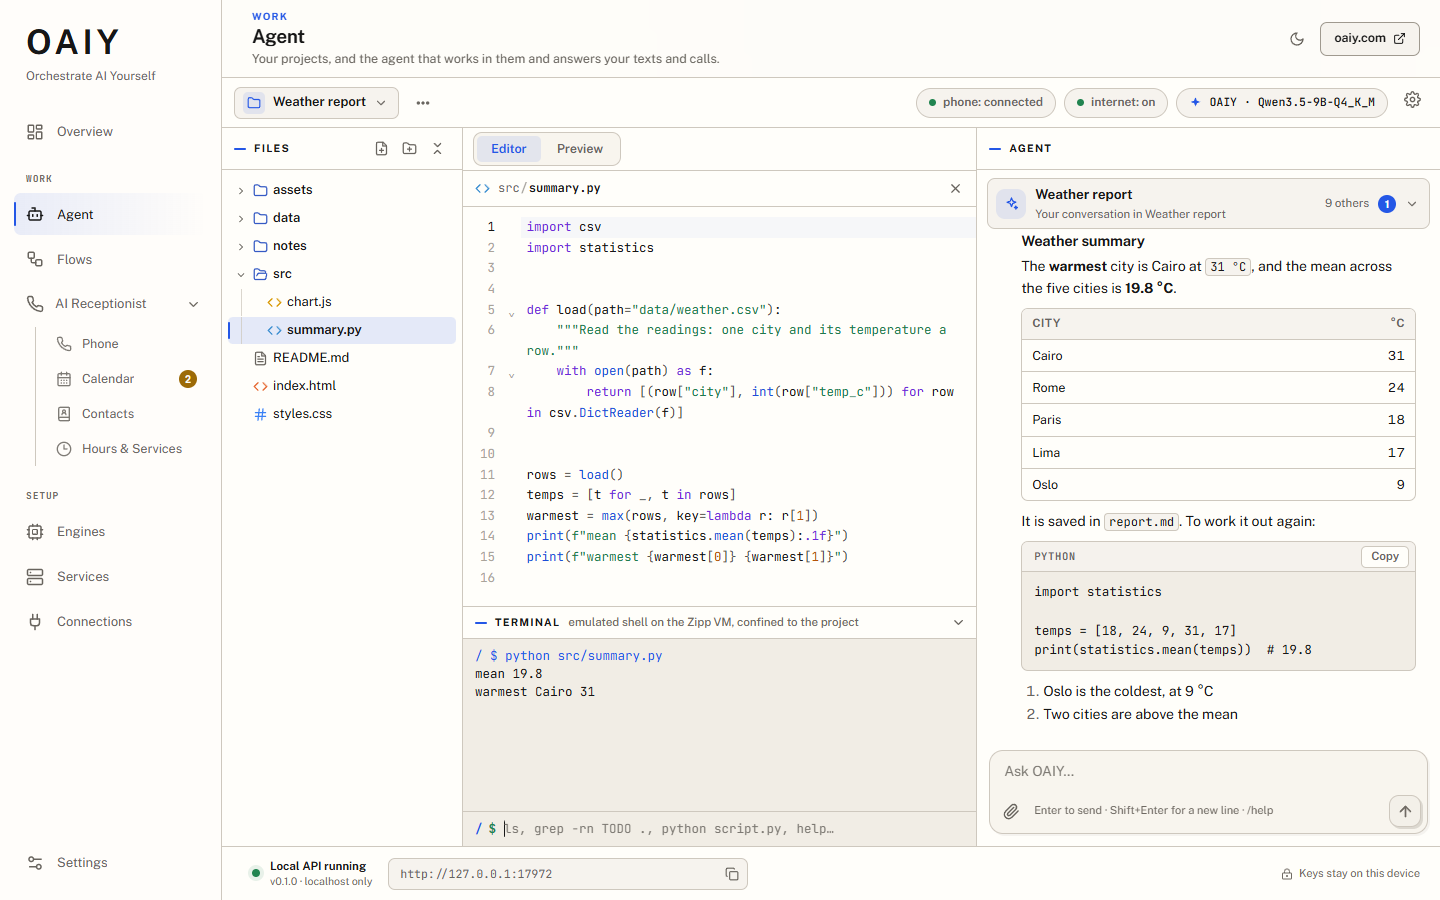Collapse the AI Receptionist submenu
The height and width of the screenshot is (900, 1440).
(193, 304)
